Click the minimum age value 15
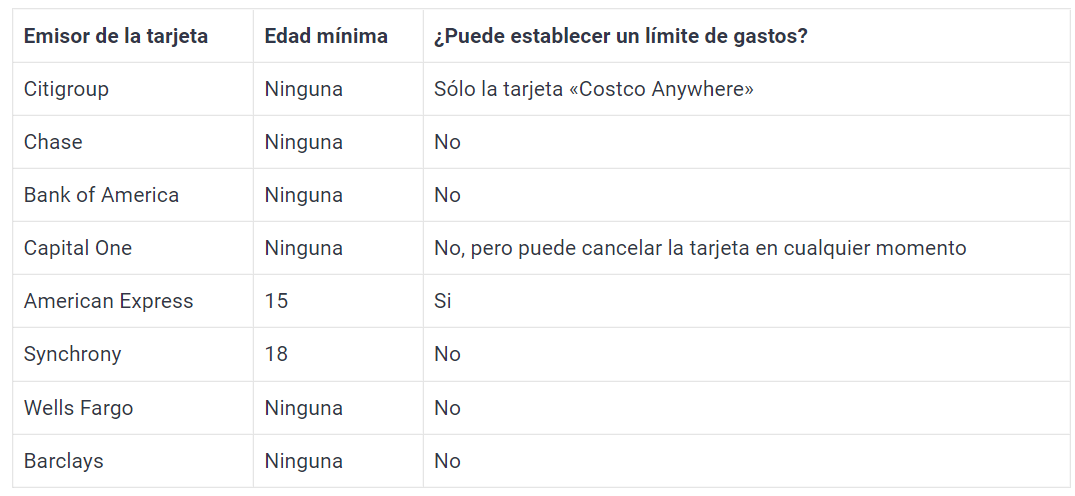 276,301
